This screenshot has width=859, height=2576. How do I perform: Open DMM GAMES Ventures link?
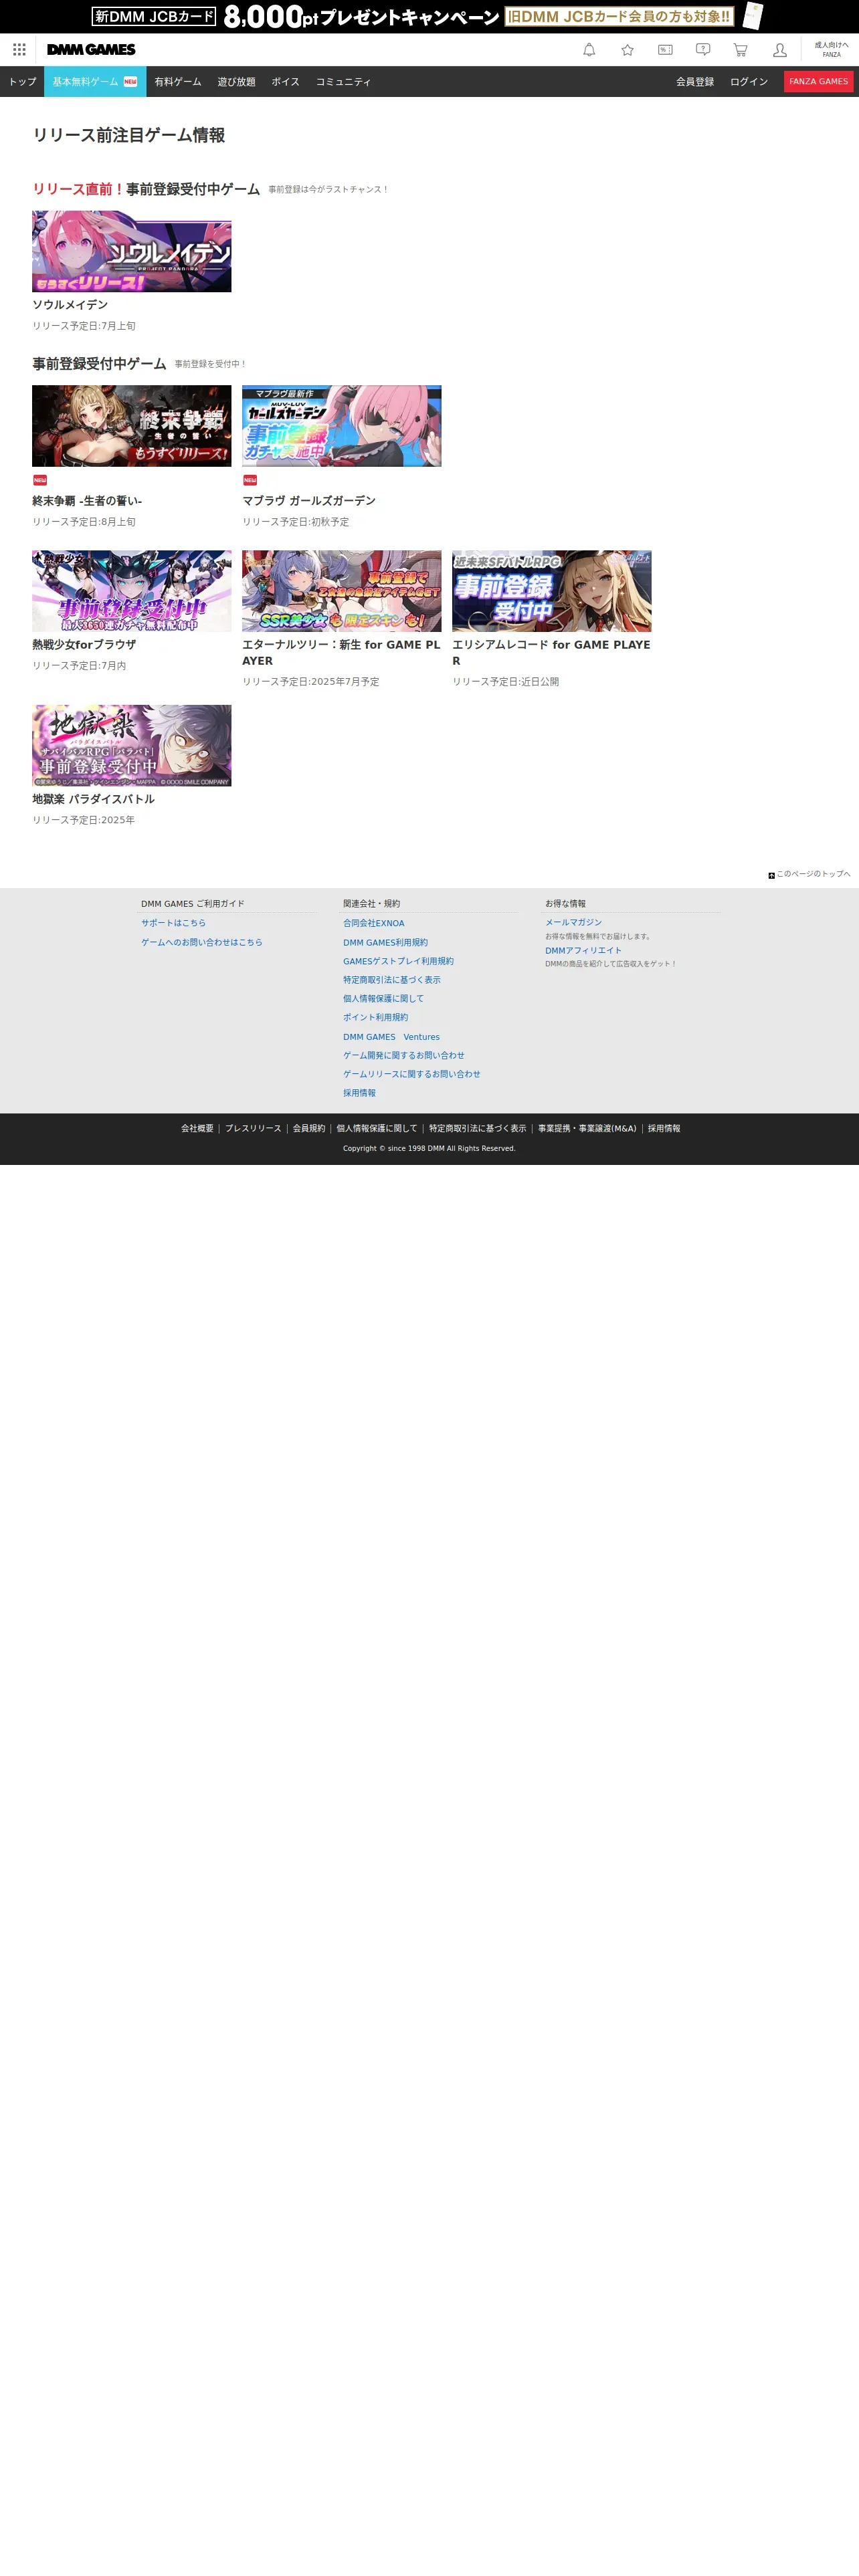point(391,1037)
